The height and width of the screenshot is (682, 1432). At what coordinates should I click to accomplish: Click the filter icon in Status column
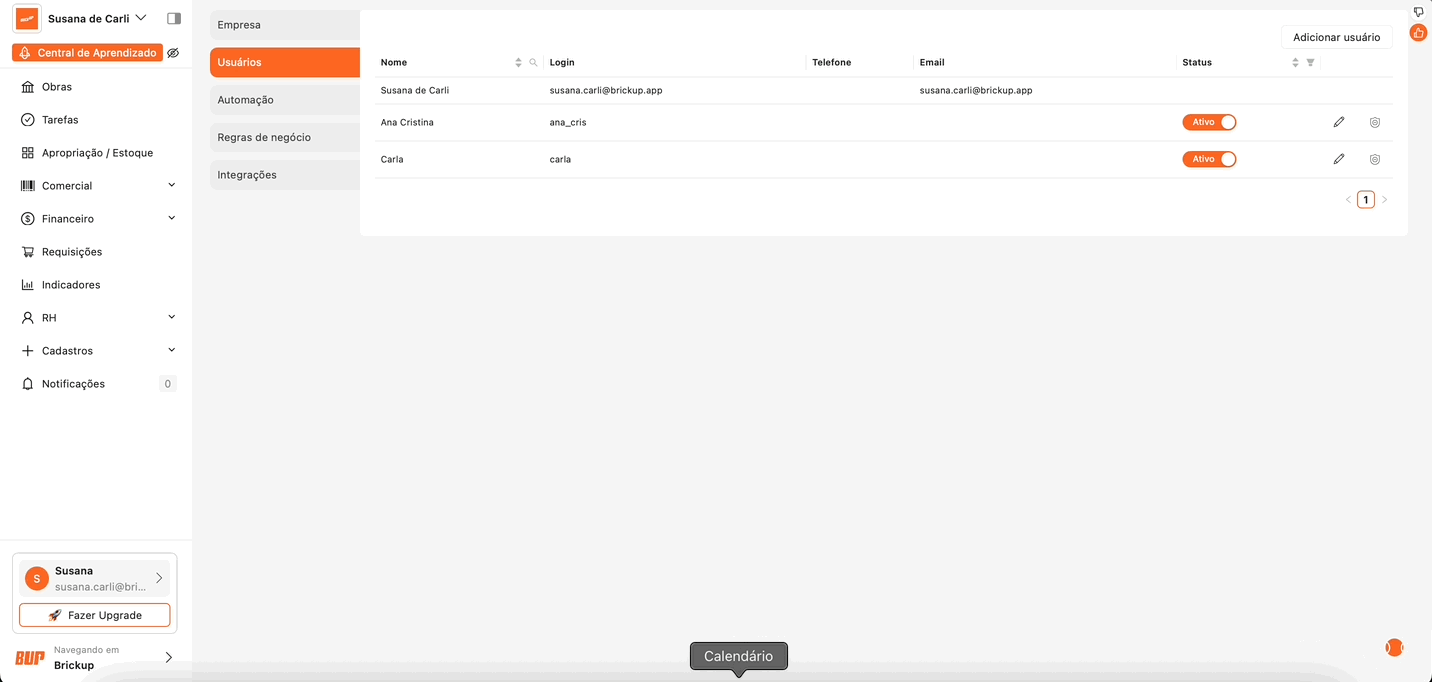(x=1310, y=62)
